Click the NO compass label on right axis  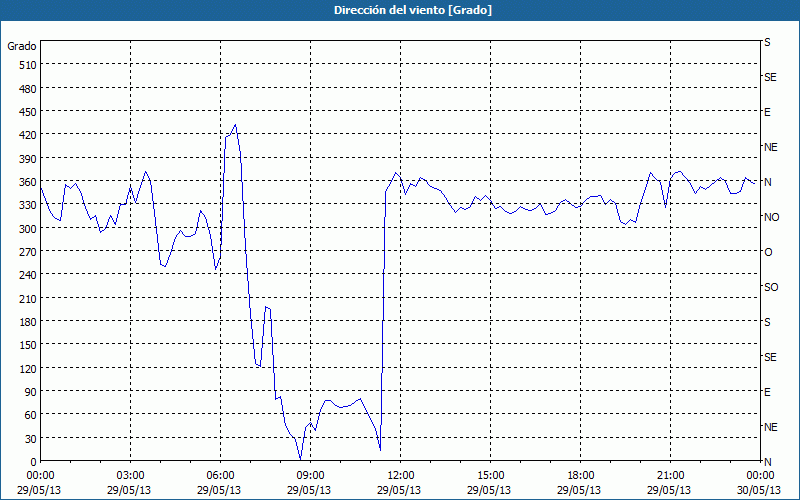pyautogui.click(x=771, y=217)
